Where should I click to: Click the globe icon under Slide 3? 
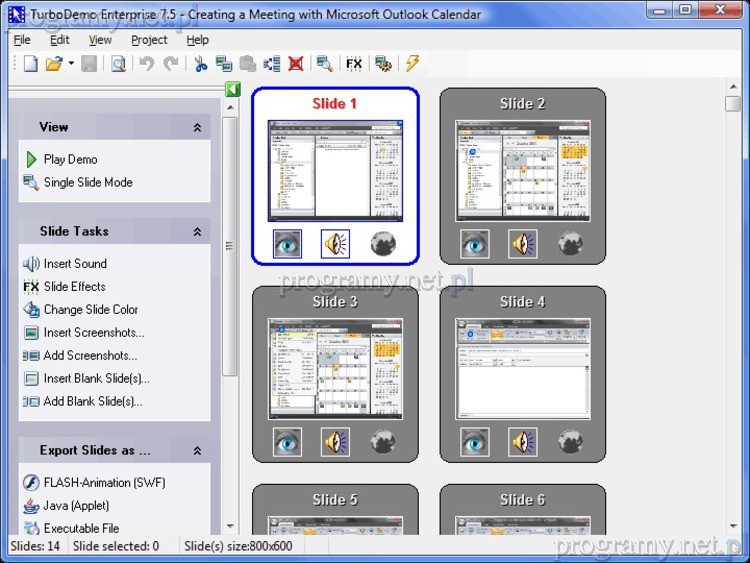(383, 441)
